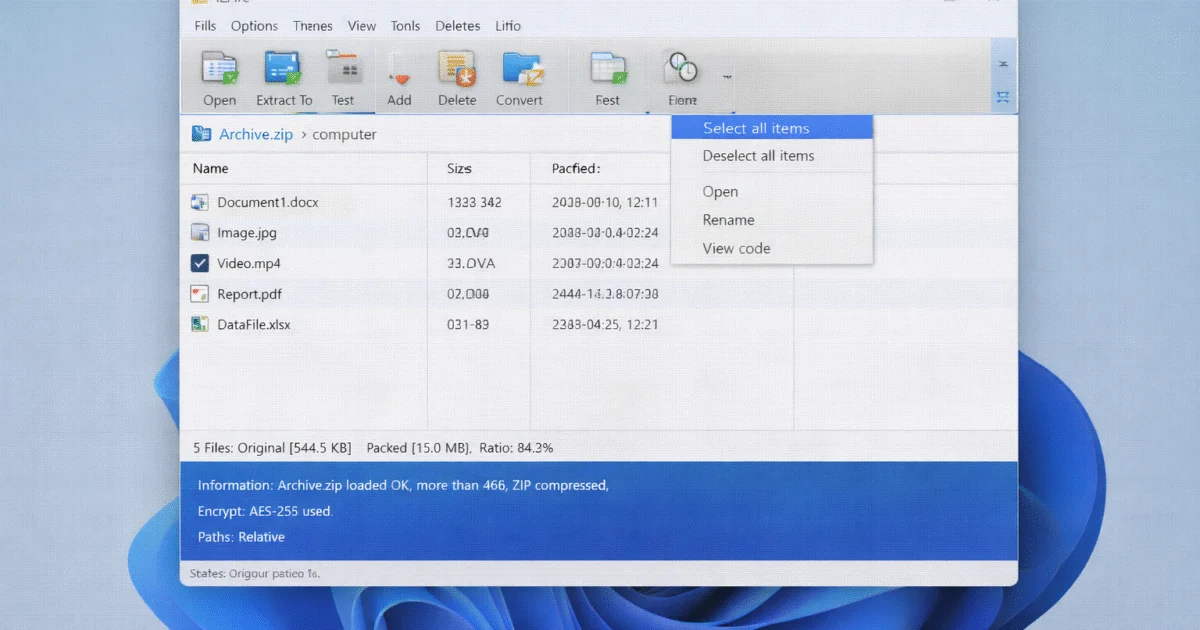
Task: Open the Thenes menu
Action: click(313, 26)
